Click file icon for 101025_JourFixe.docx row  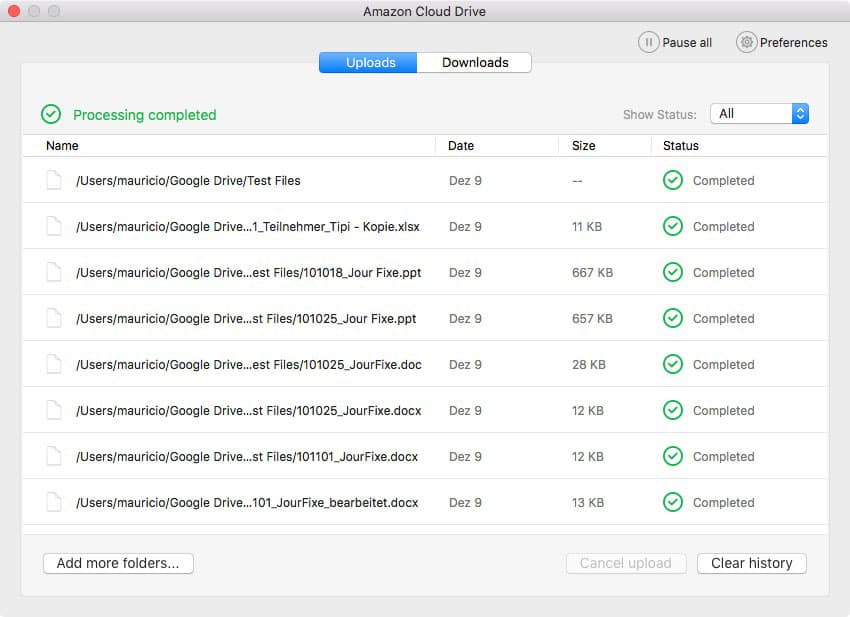[x=54, y=410]
